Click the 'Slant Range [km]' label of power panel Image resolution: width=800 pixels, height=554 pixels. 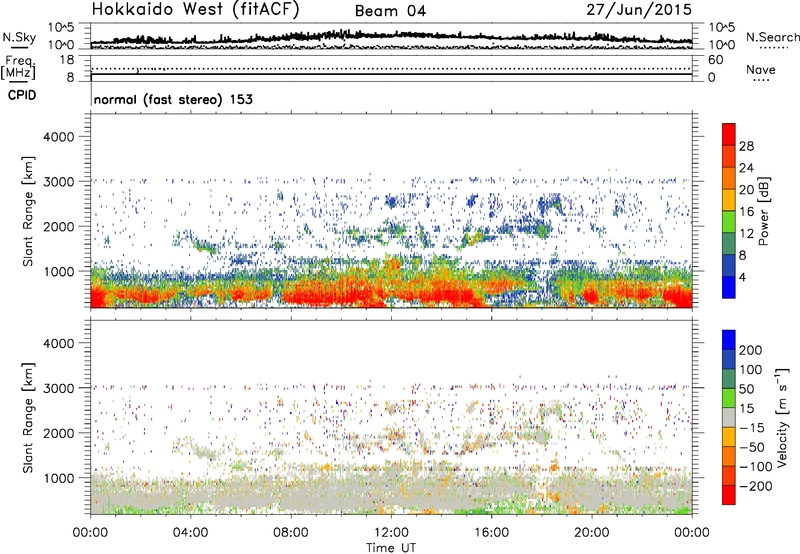[28, 211]
